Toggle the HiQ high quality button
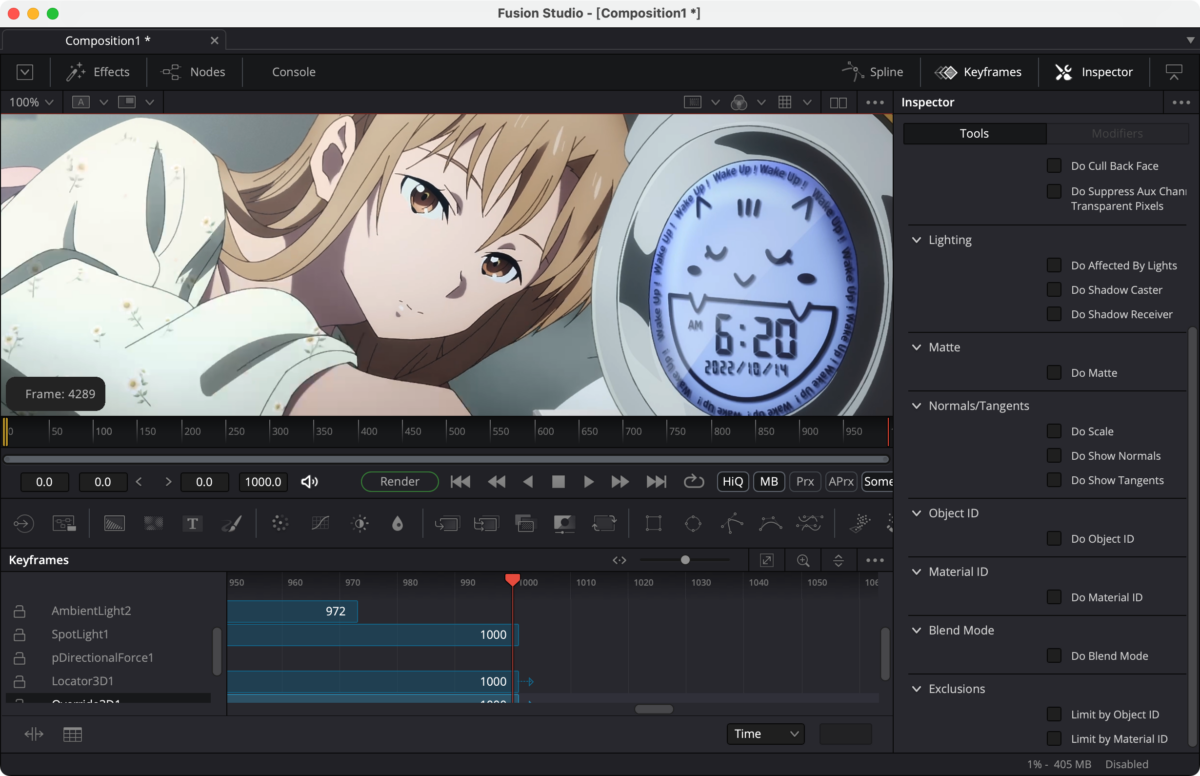Screen dimensions: 1200x776 [733, 482]
